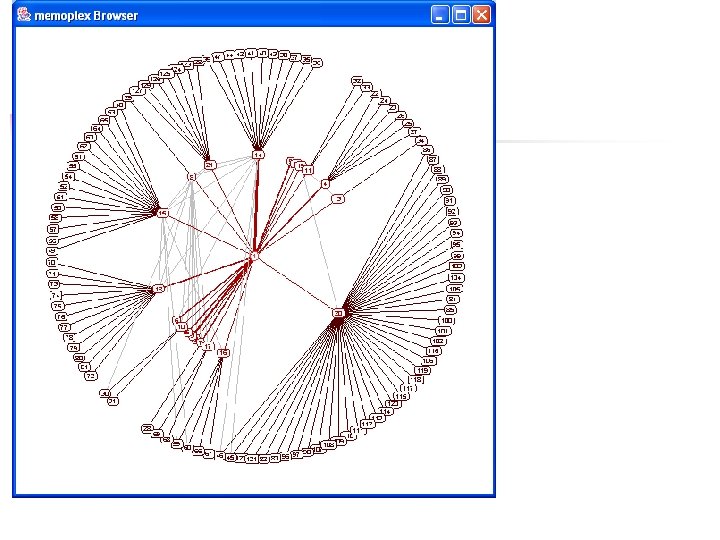Select large hub node 20 at lower right

[338, 313]
